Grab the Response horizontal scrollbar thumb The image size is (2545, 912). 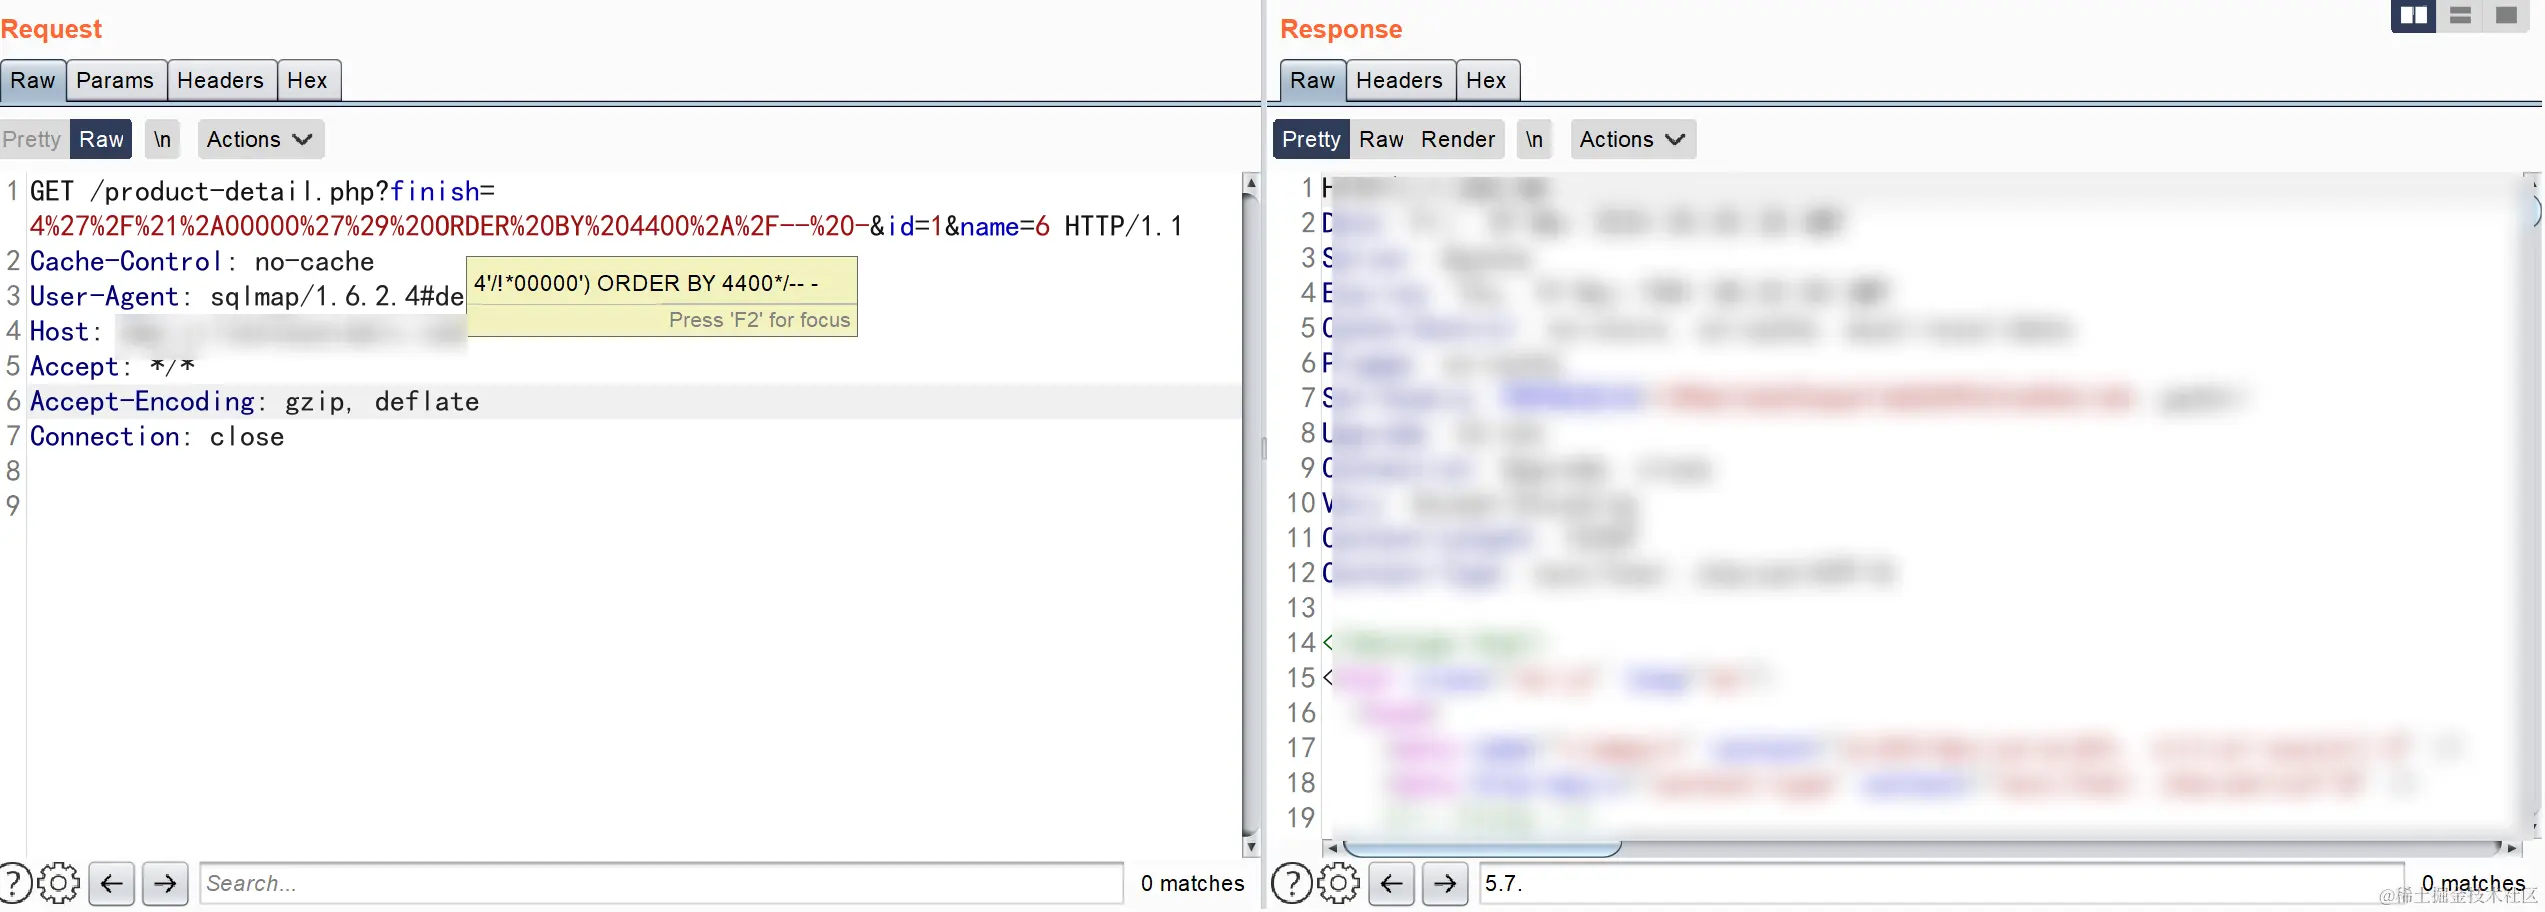1482,848
